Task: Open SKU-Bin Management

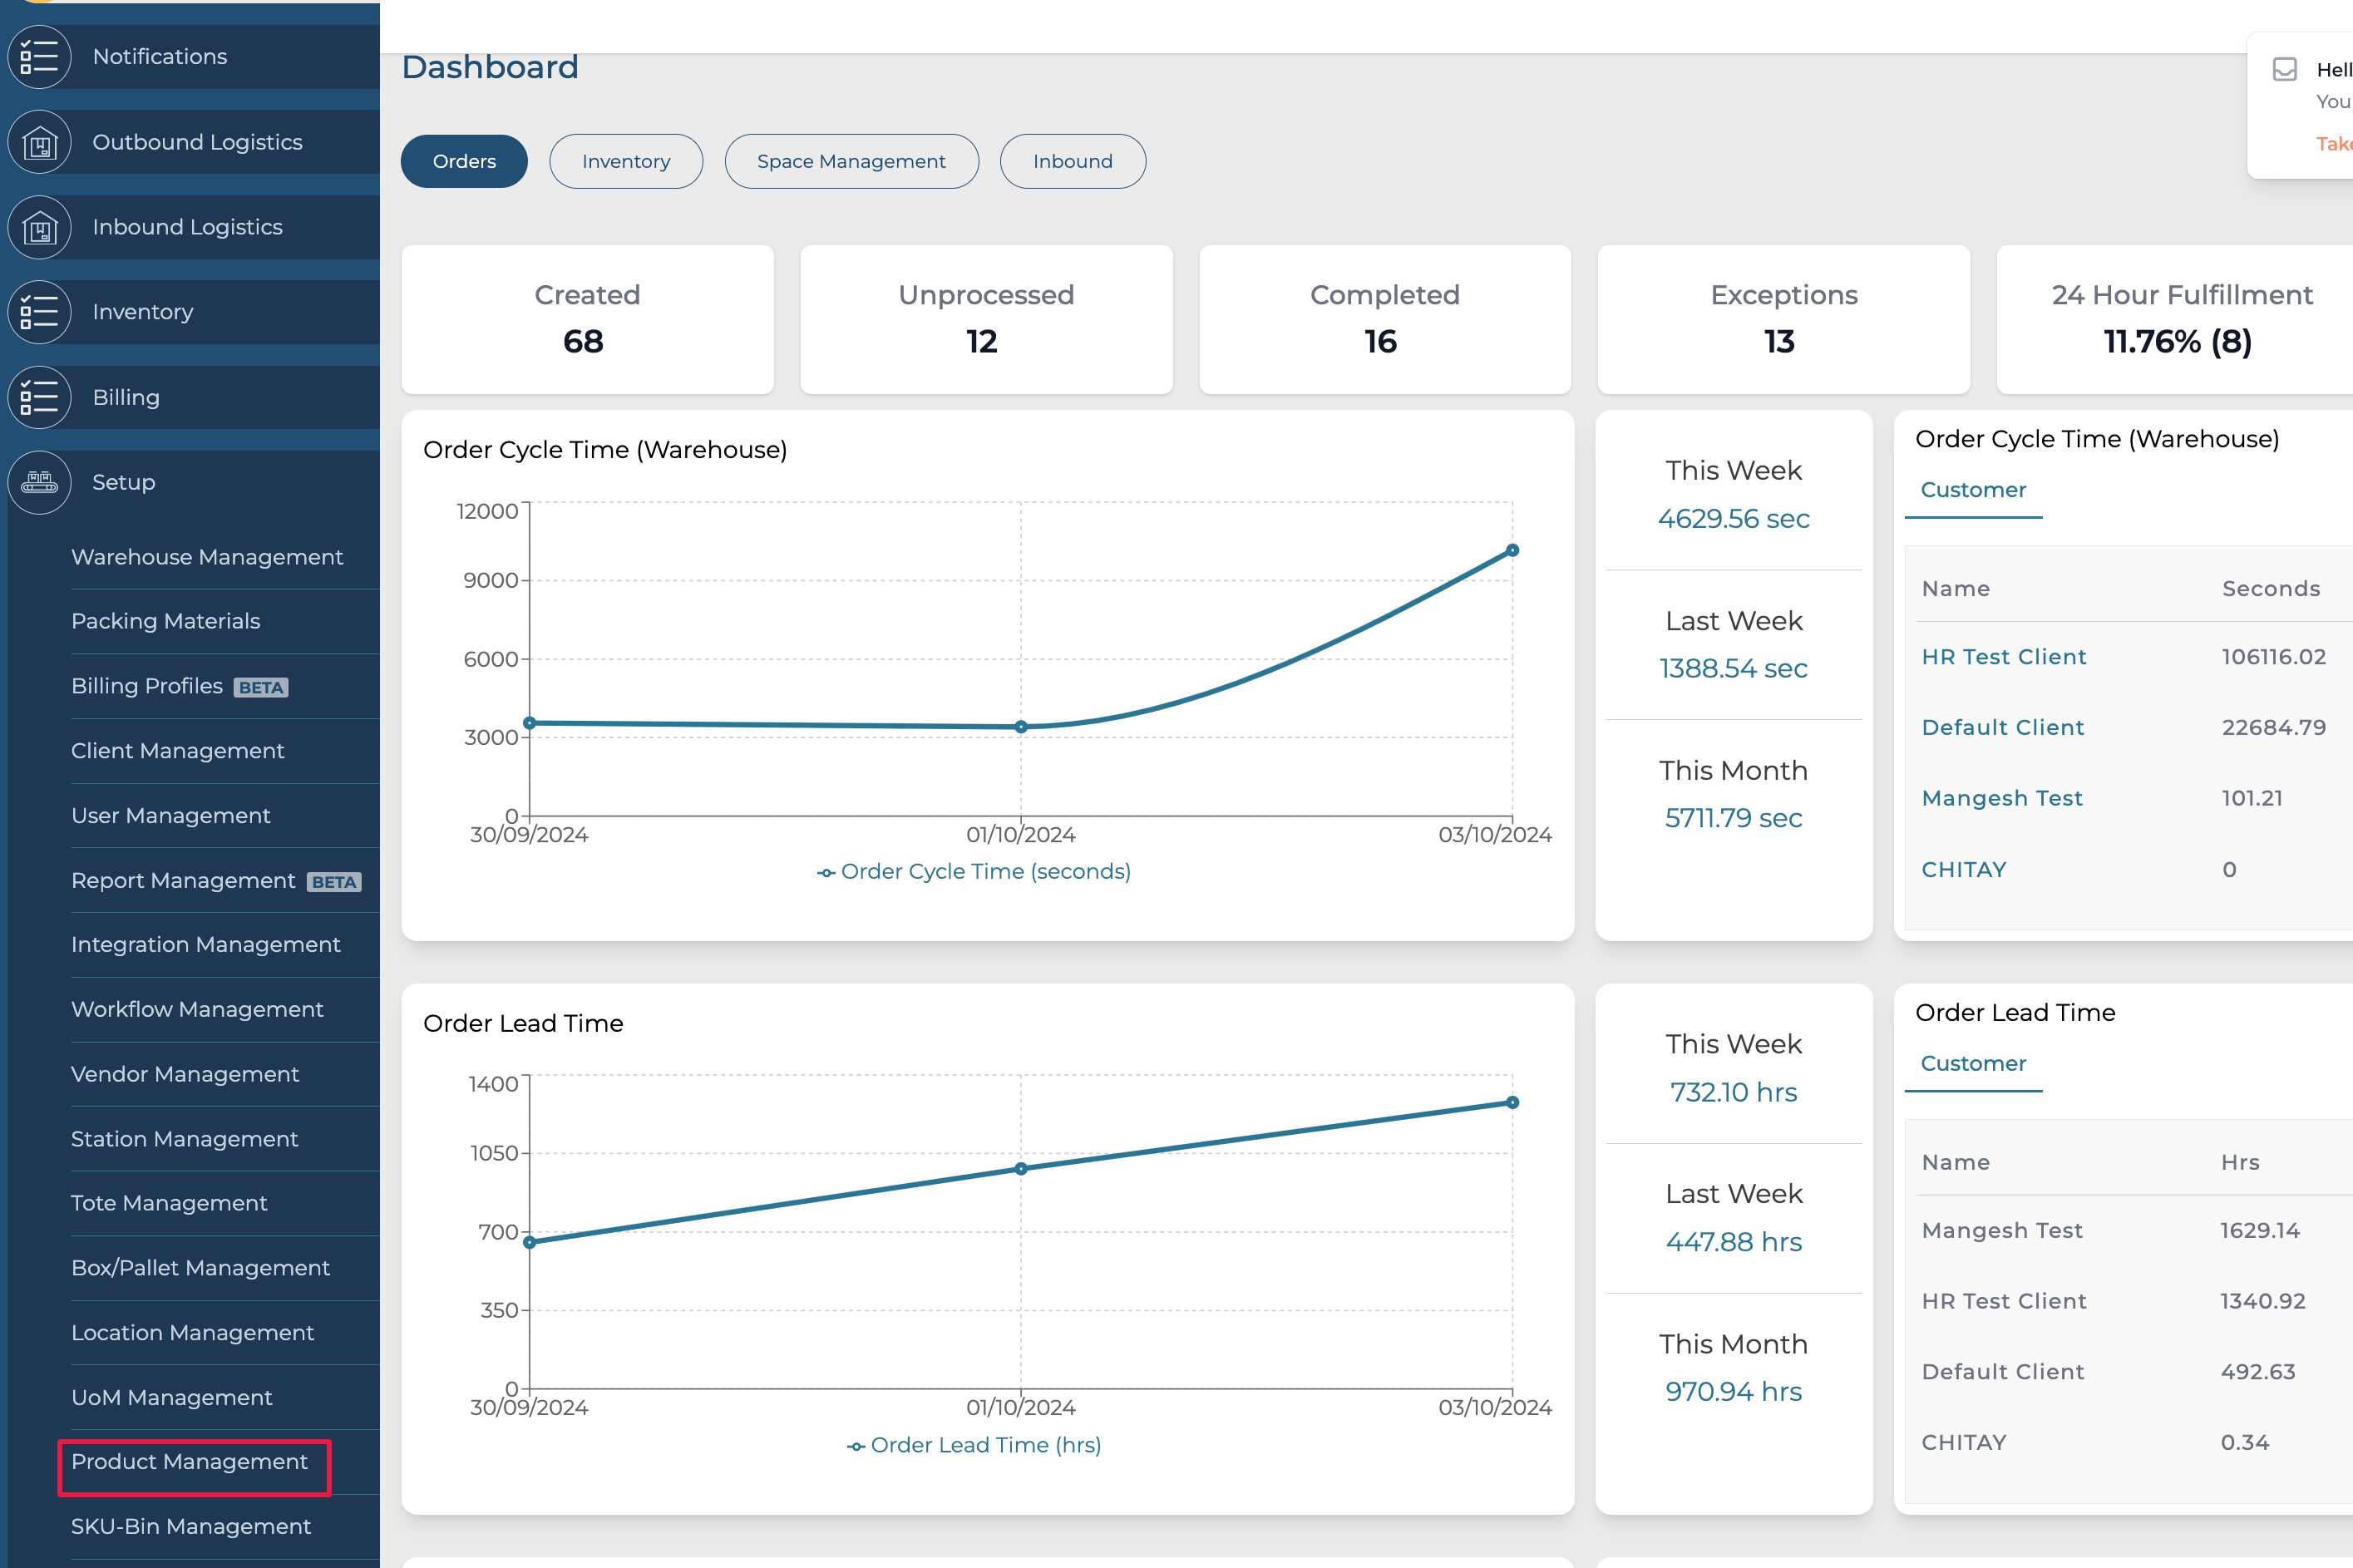Action: 190,1527
